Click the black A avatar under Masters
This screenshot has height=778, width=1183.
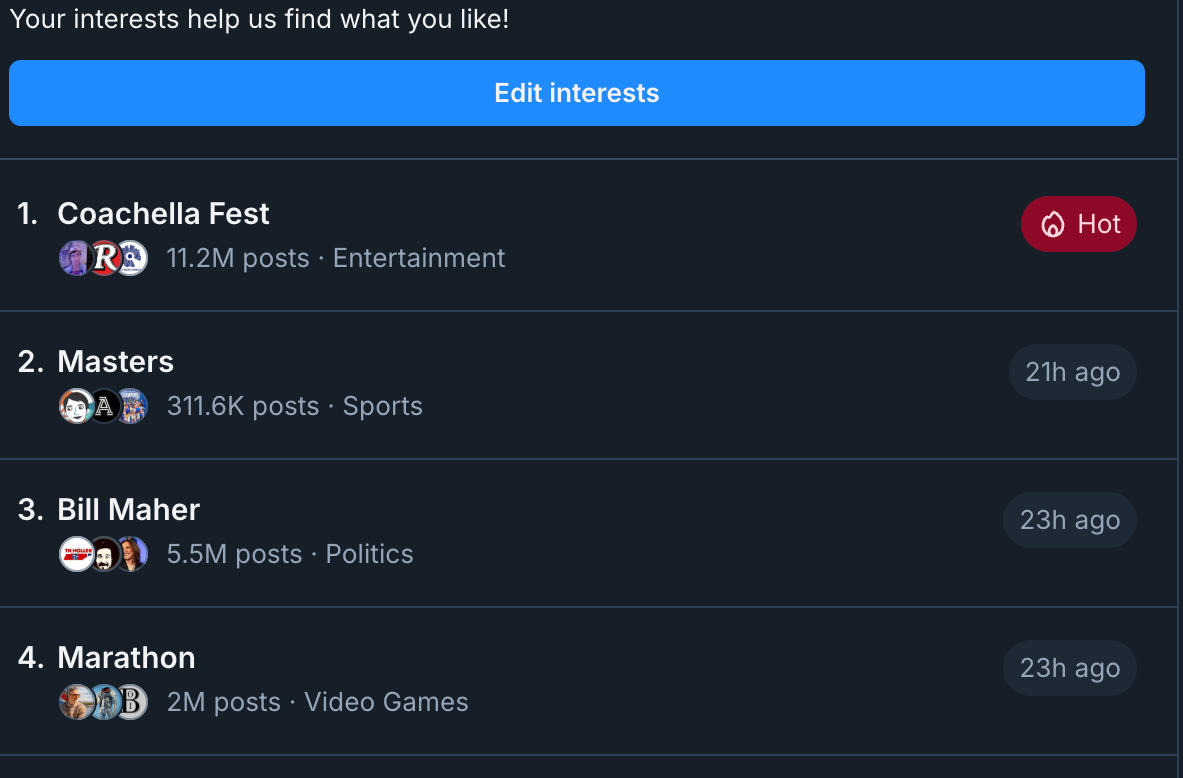point(105,406)
